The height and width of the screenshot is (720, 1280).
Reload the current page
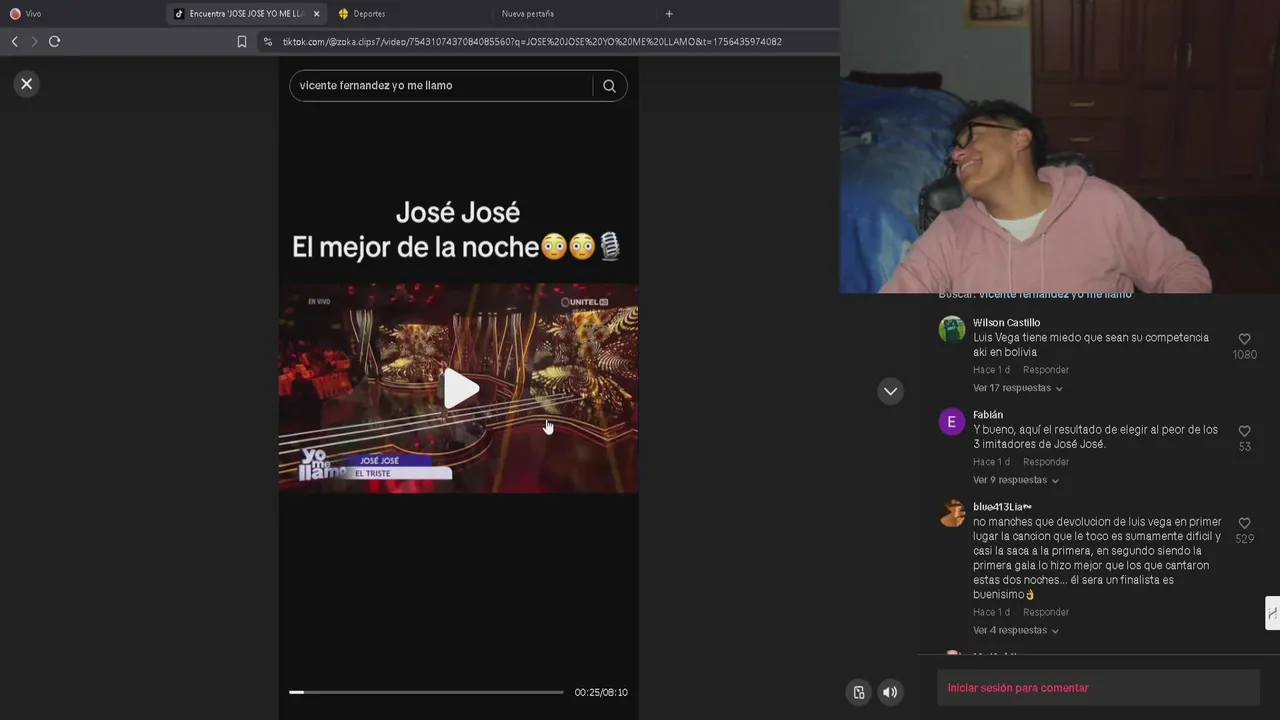(54, 41)
